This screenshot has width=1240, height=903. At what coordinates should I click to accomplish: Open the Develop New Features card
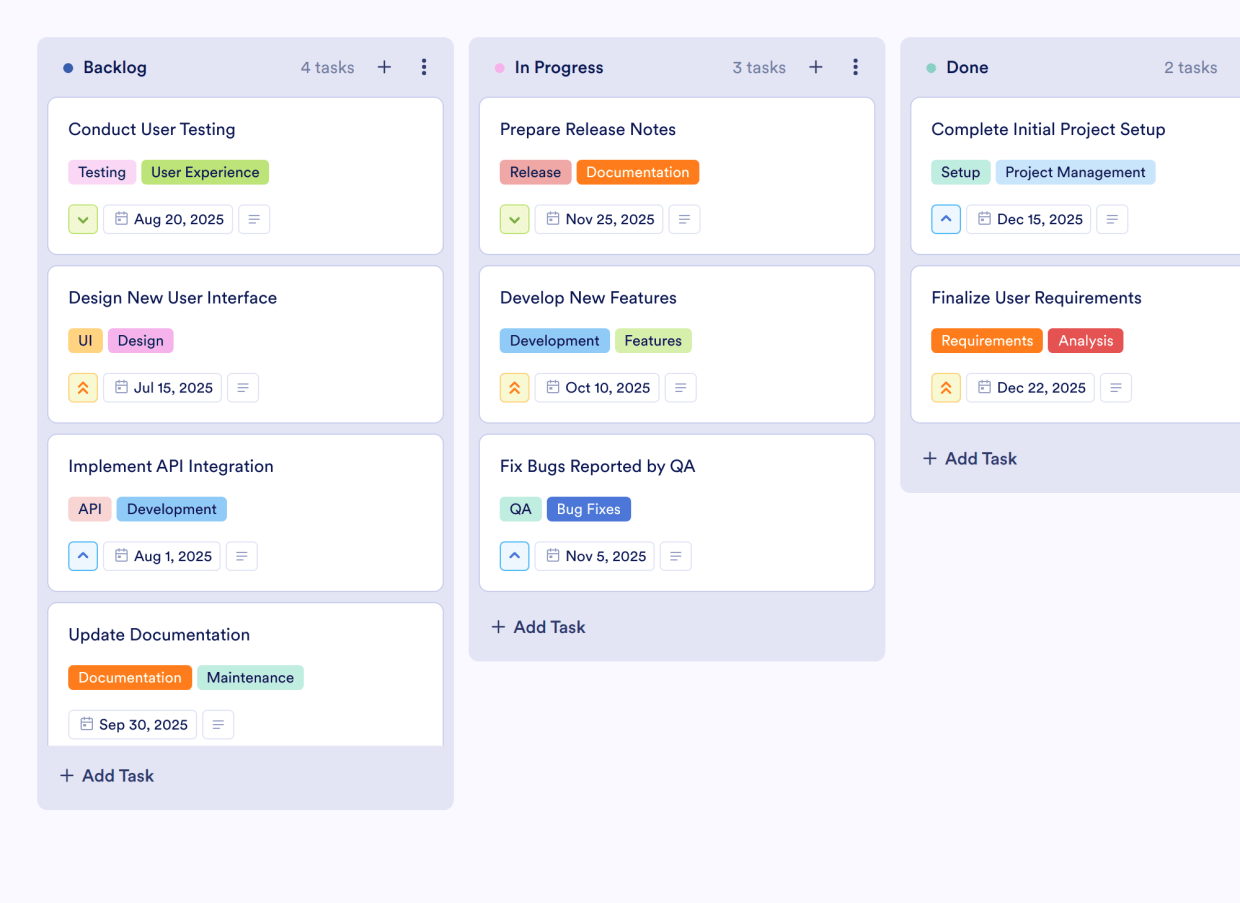tap(588, 297)
